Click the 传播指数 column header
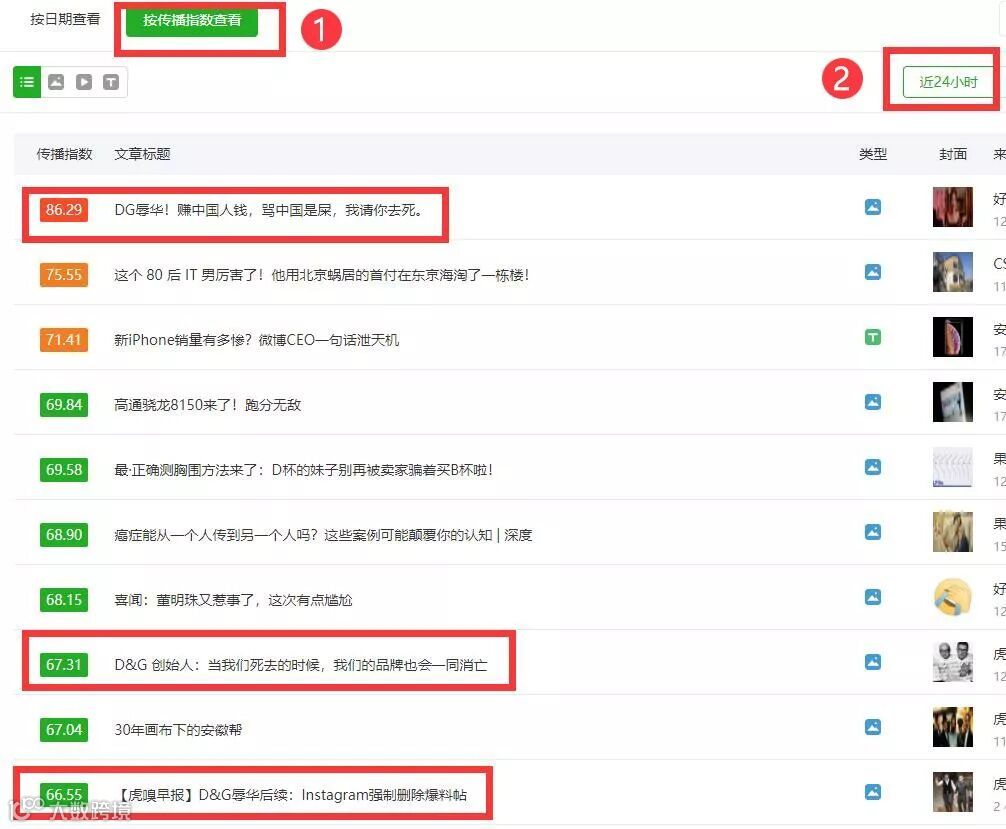This screenshot has width=1006, height=829. click(x=64, y=154)
